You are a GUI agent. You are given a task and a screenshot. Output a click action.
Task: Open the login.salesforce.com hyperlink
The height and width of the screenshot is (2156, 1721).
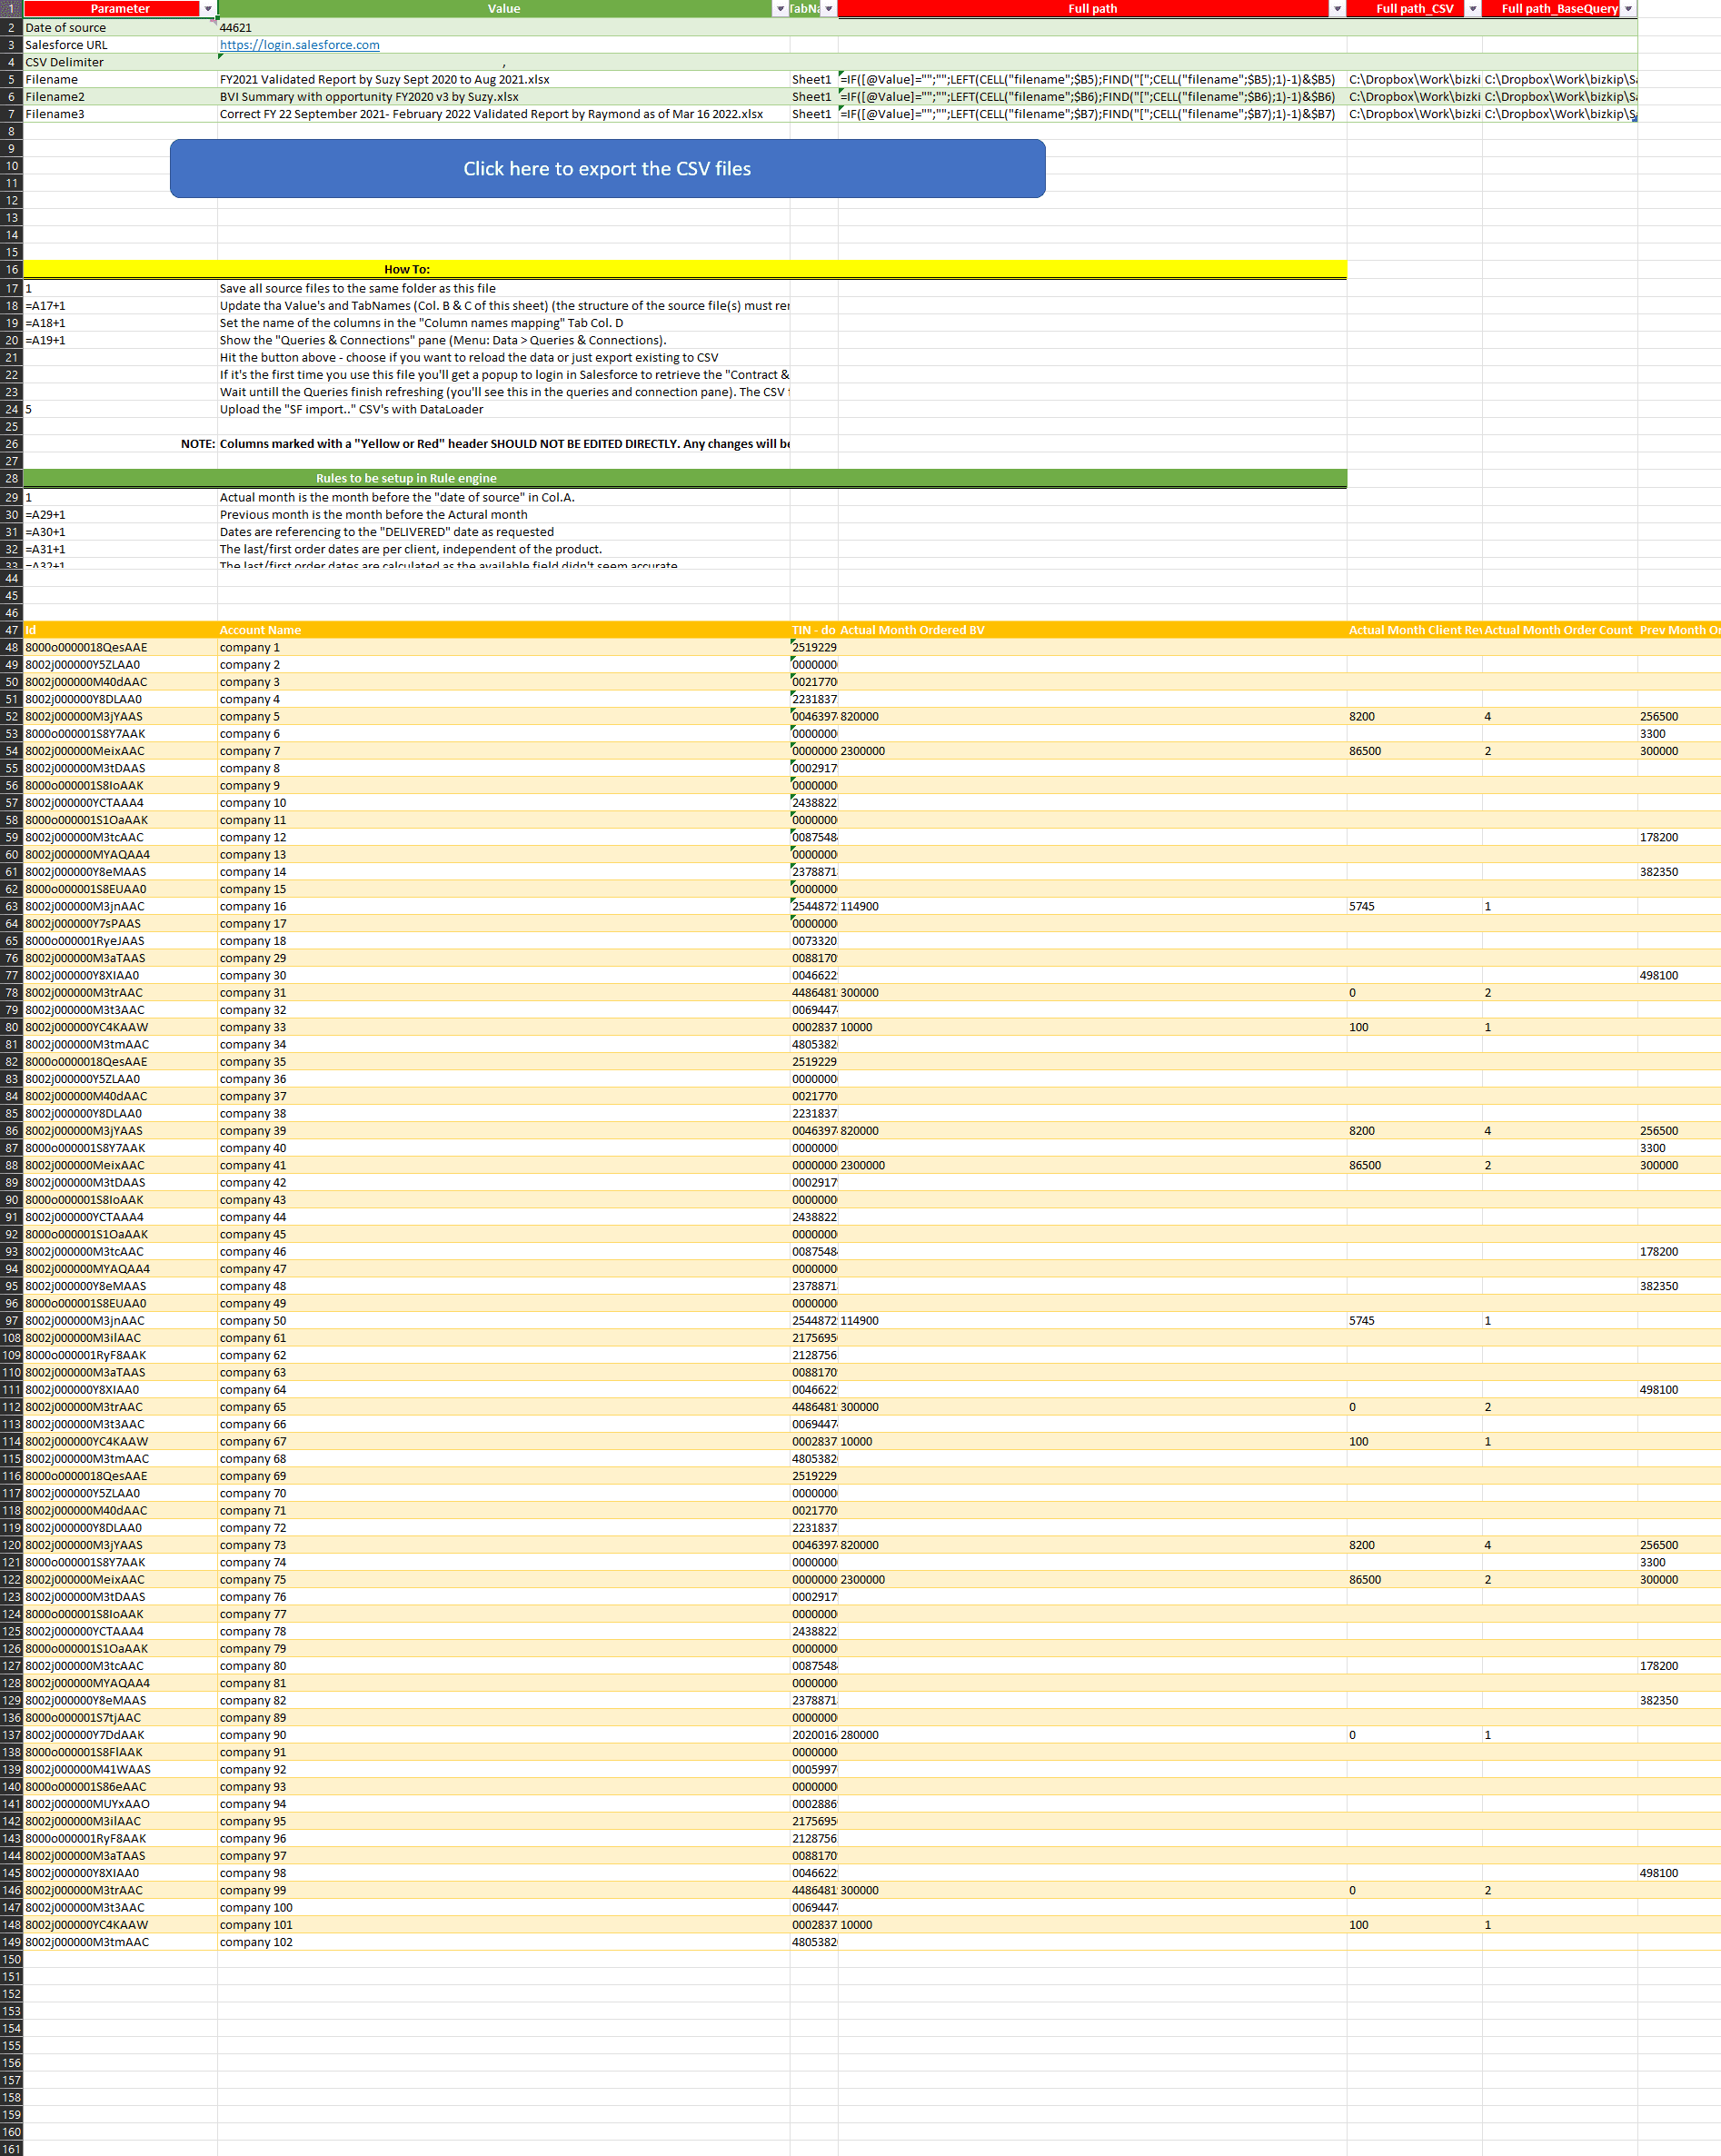pos(299,45)
